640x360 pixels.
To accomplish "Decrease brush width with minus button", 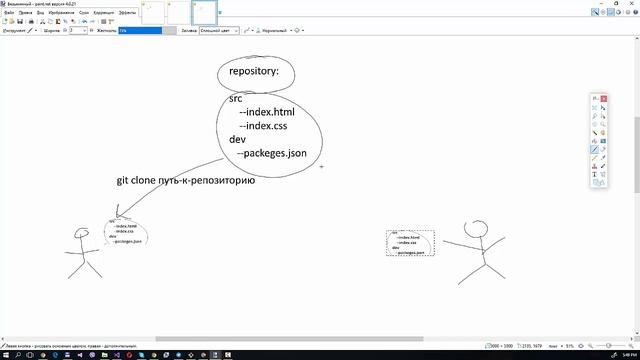I will (x=65, y=31).
